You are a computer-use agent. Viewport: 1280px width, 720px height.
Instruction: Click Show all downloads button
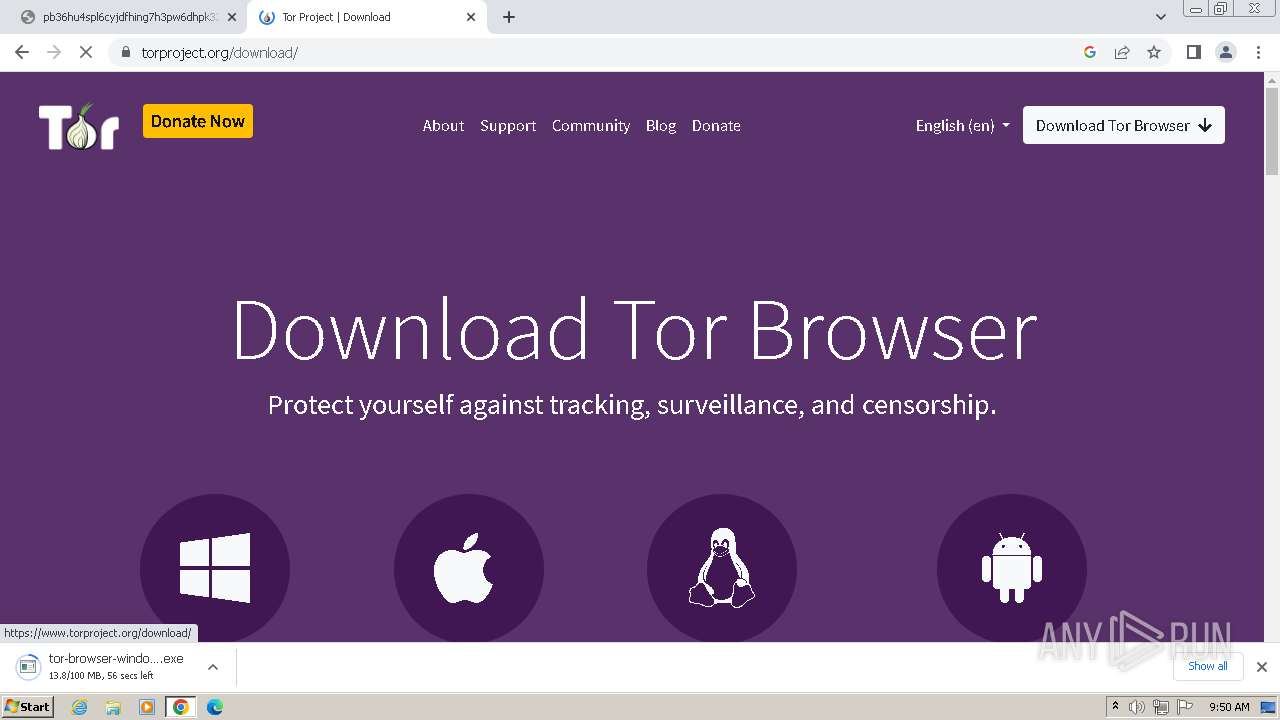1208,666
